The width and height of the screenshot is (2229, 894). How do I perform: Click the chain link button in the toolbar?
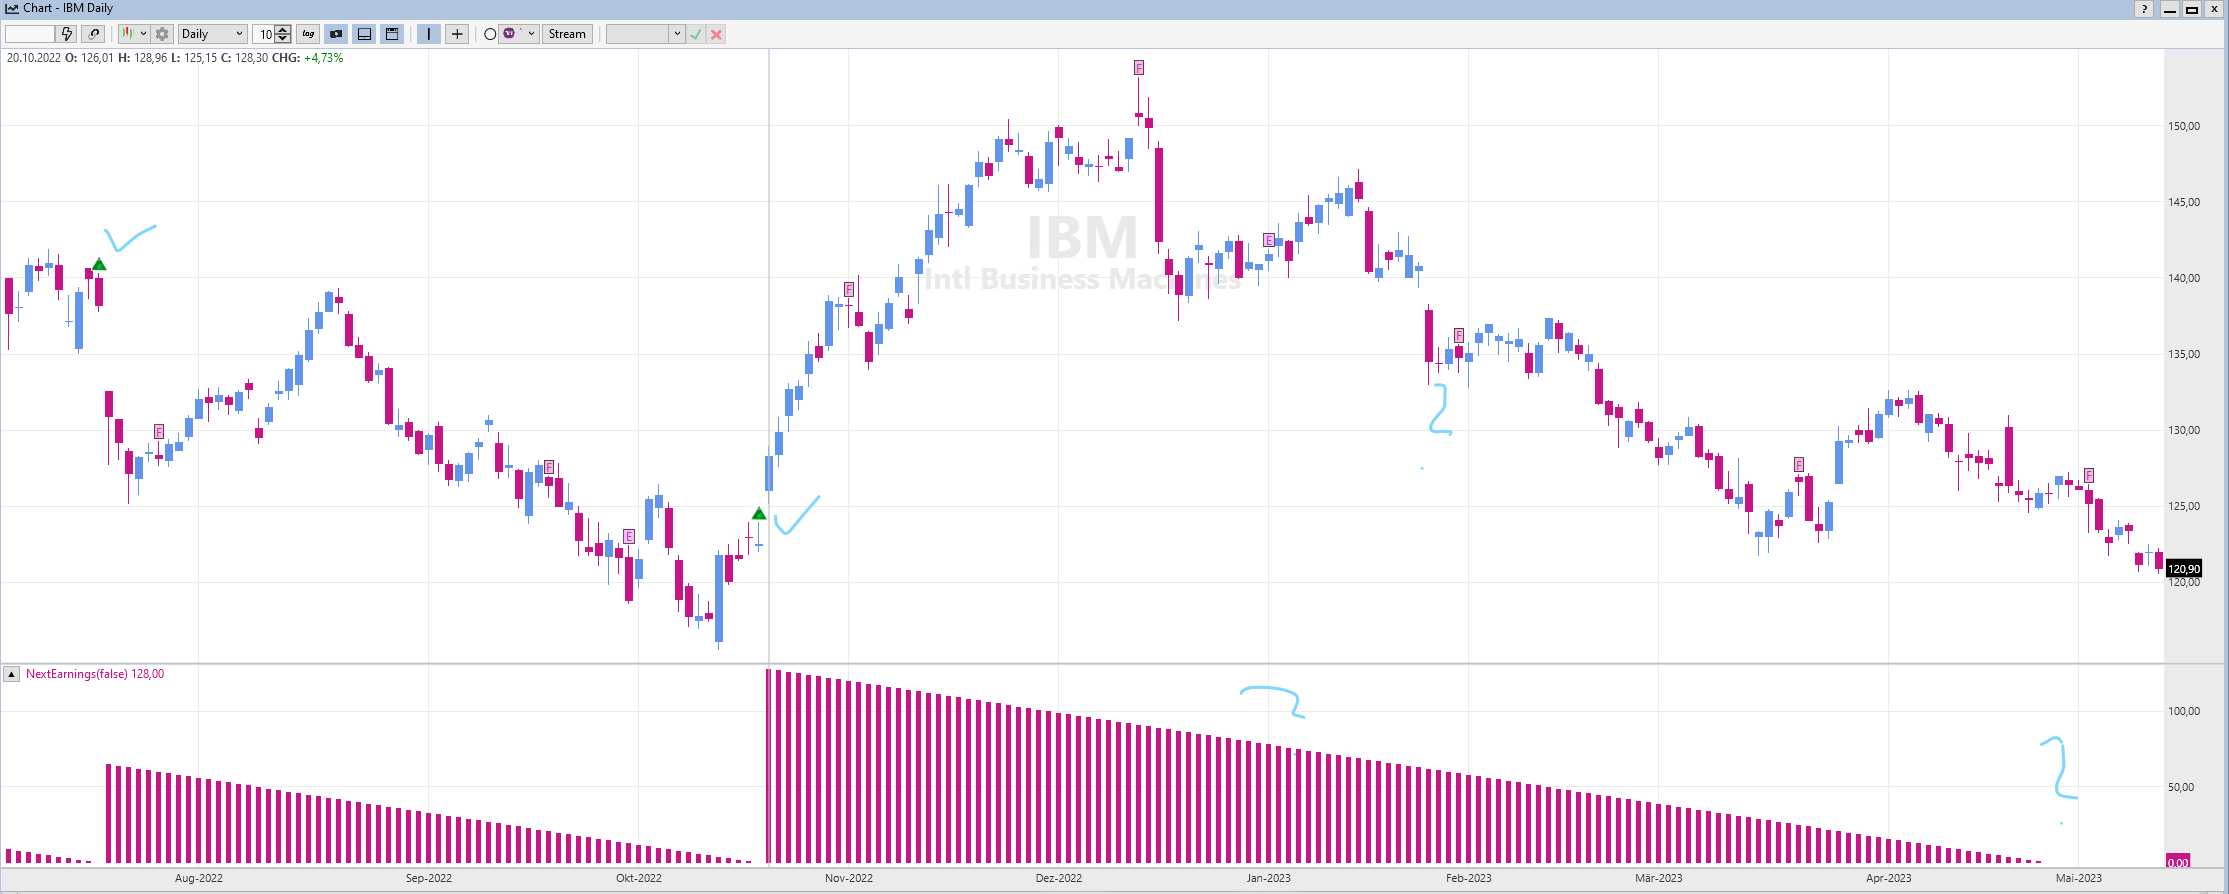94,34
